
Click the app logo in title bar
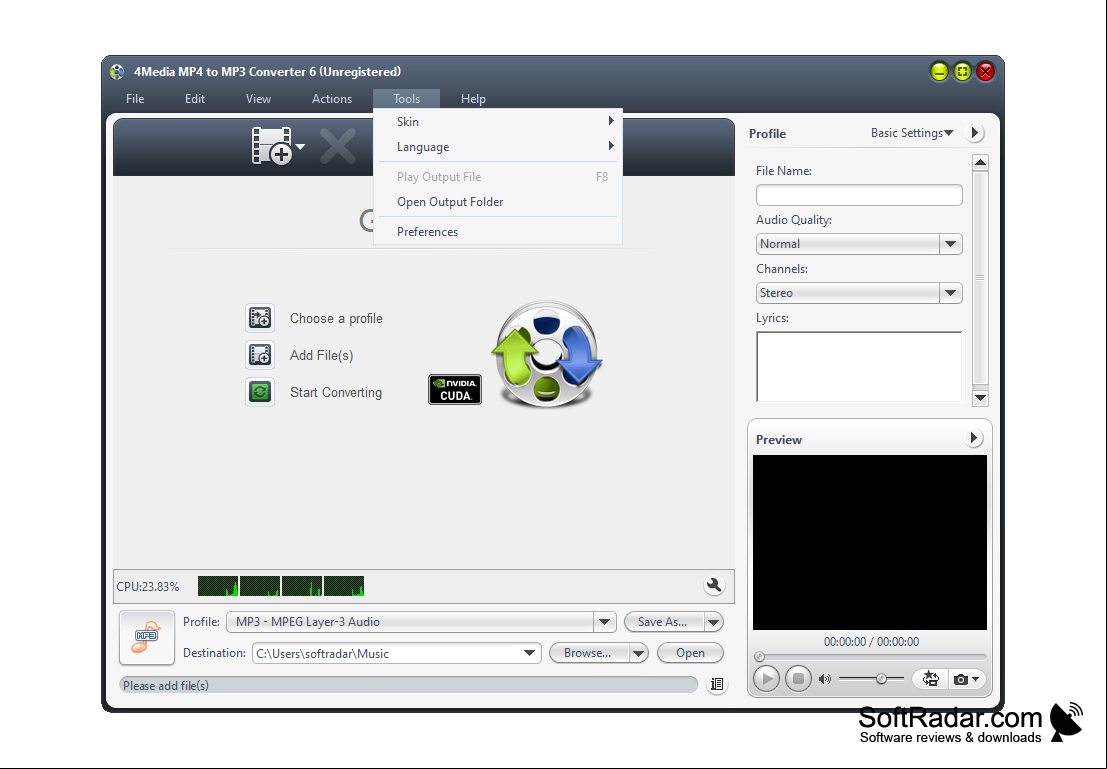117,71
